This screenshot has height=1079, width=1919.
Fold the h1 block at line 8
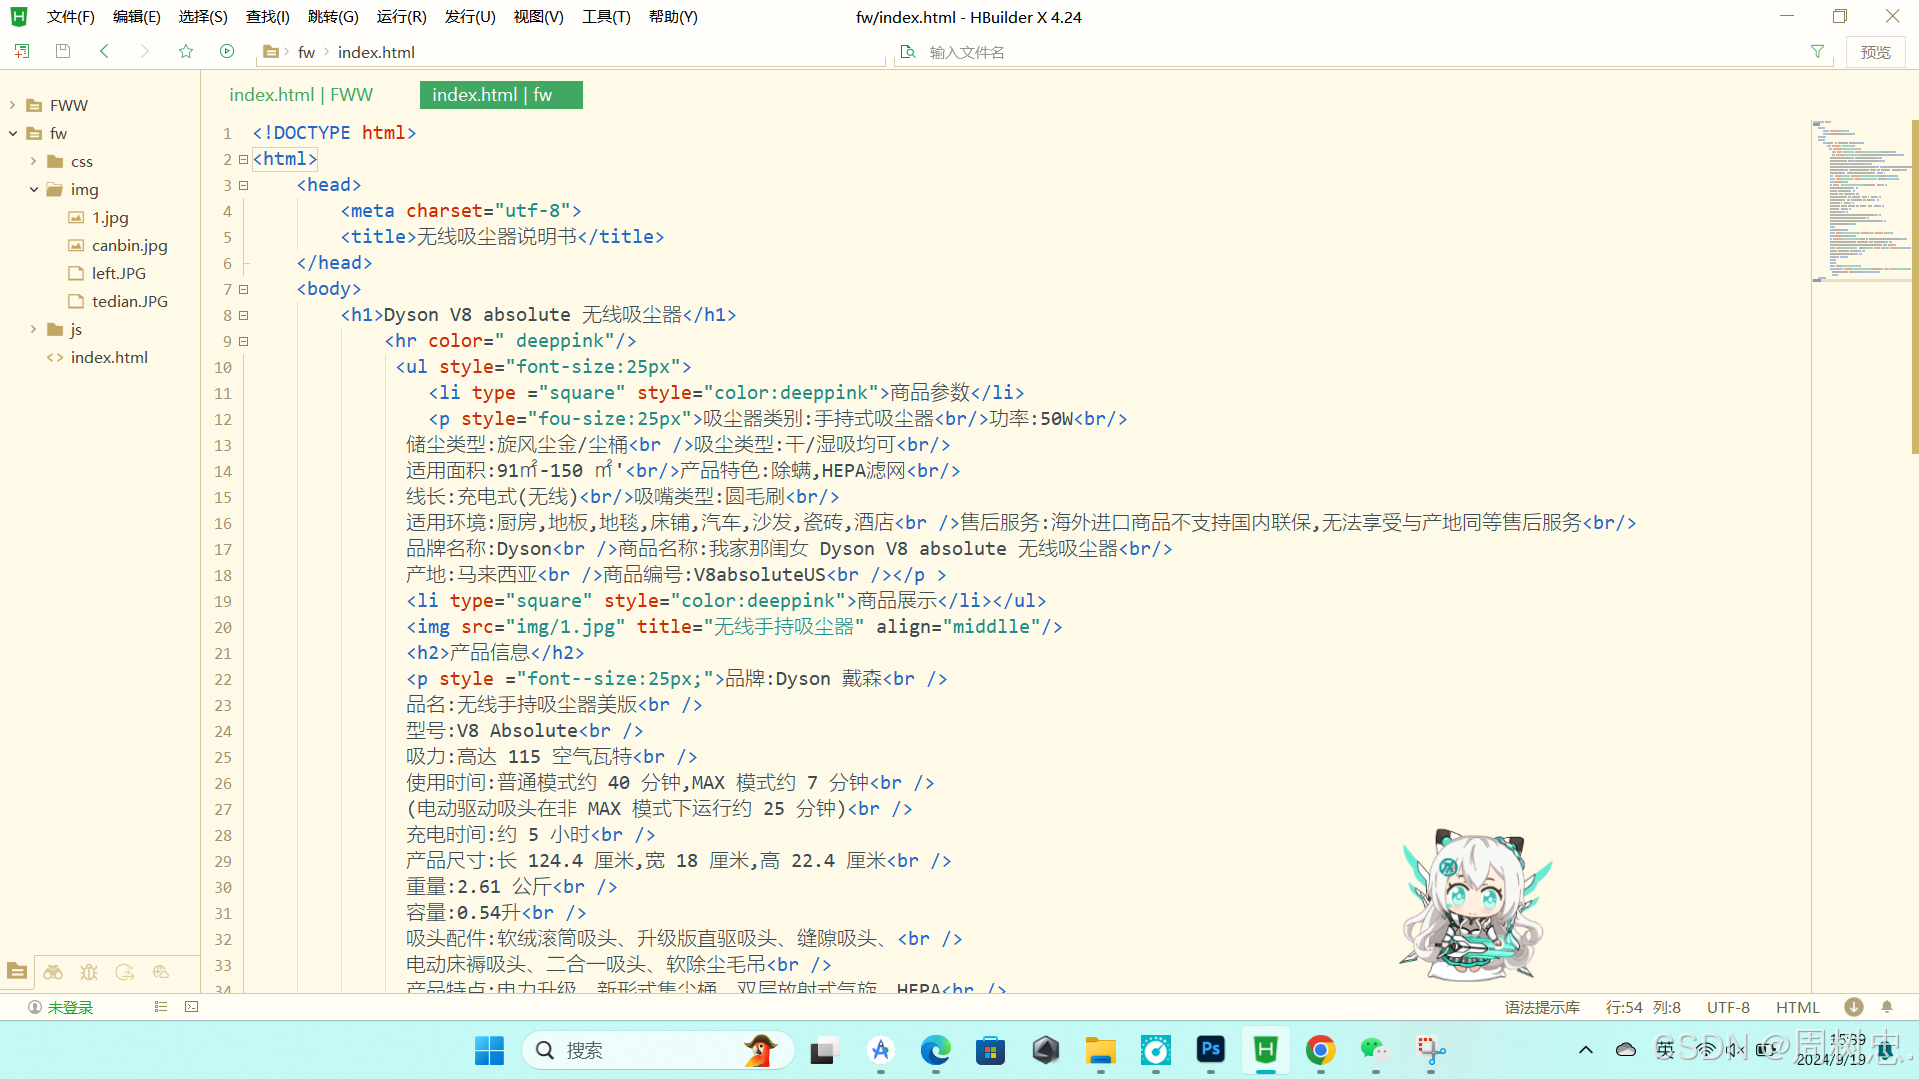243,315
